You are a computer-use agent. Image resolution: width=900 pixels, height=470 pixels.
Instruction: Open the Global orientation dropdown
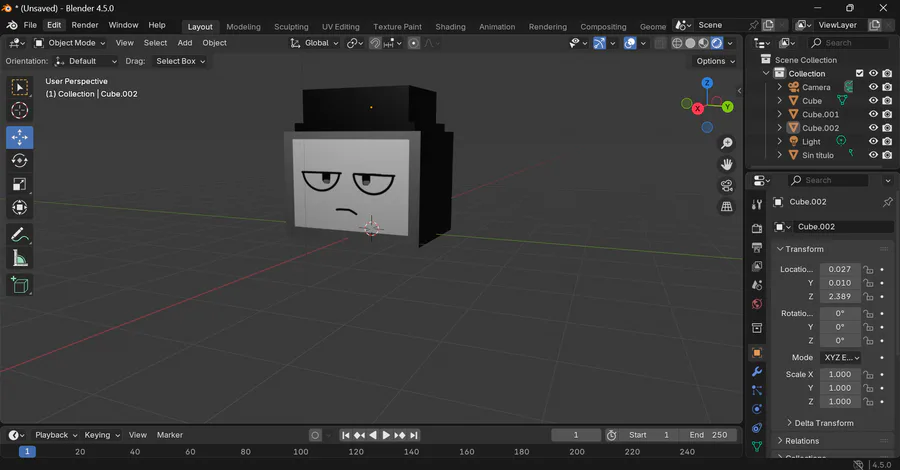click(x=315, y=43)
